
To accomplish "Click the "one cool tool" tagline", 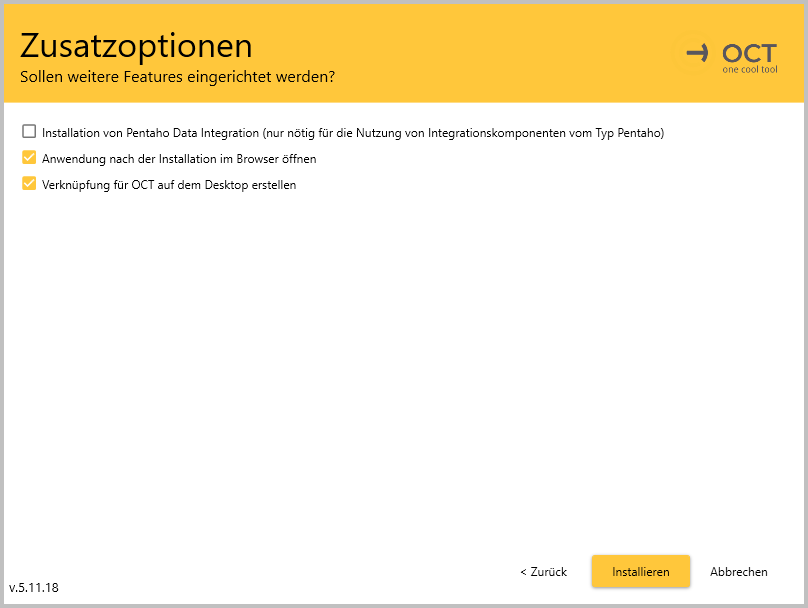I will [x=749, y=70].
